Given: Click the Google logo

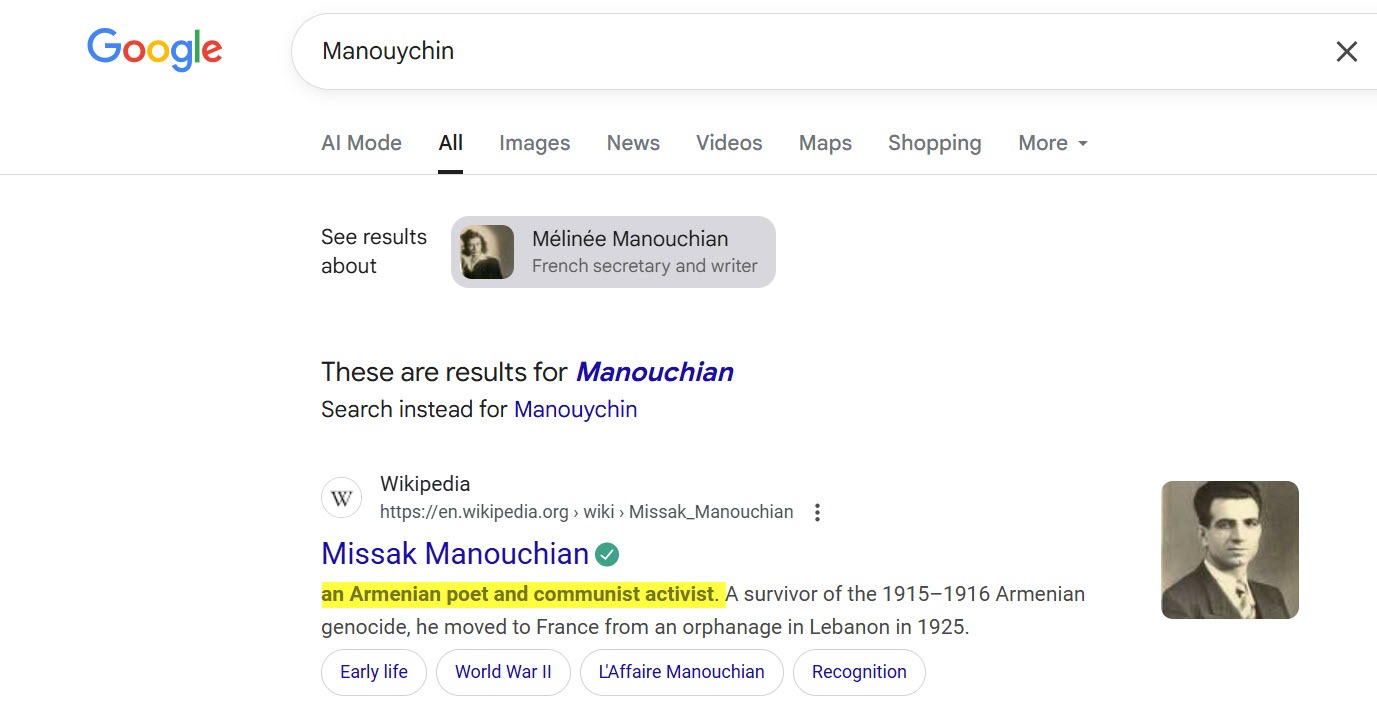Looking at the screenshot, I should pos(154,50).
